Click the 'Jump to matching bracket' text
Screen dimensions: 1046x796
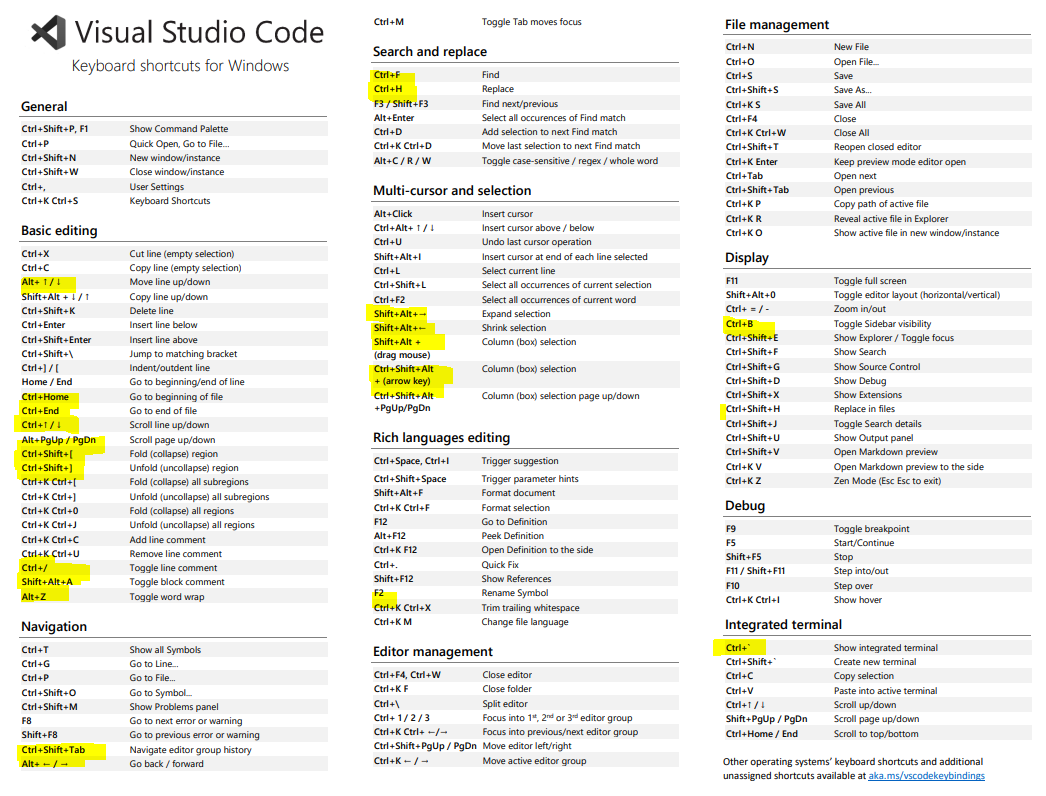pos(183,354)
